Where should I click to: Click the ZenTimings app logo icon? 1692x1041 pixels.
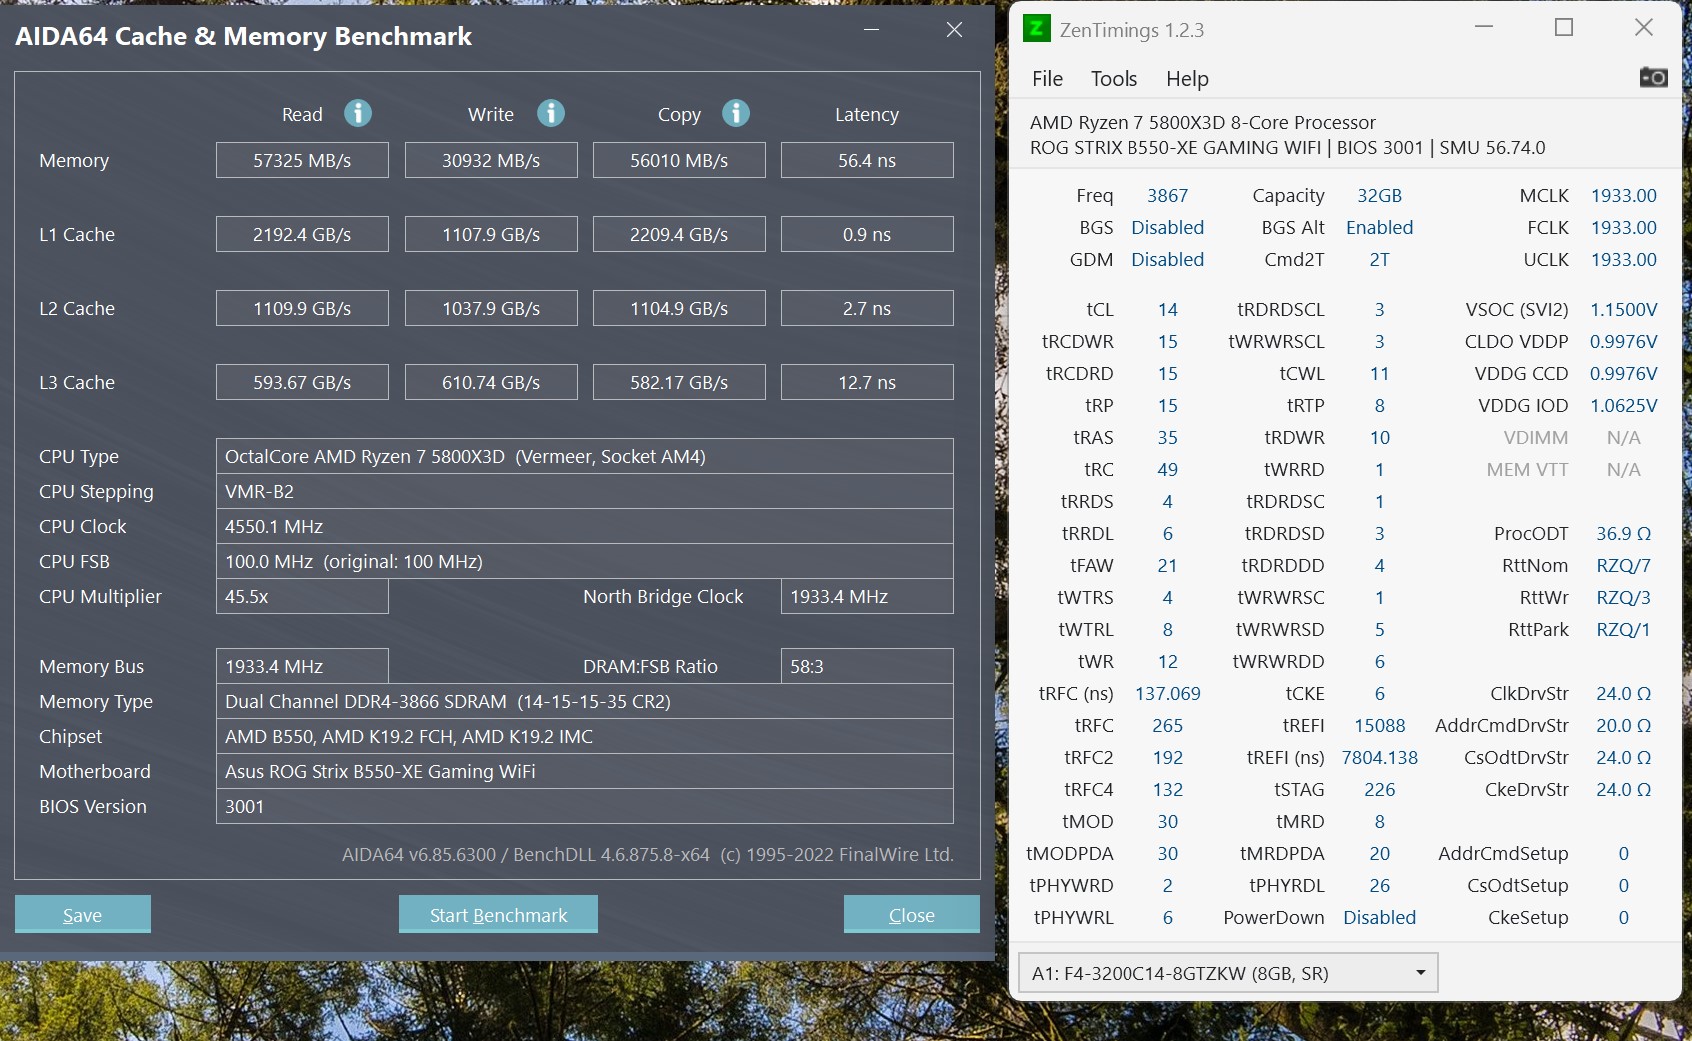click(x=1037, y=28)
